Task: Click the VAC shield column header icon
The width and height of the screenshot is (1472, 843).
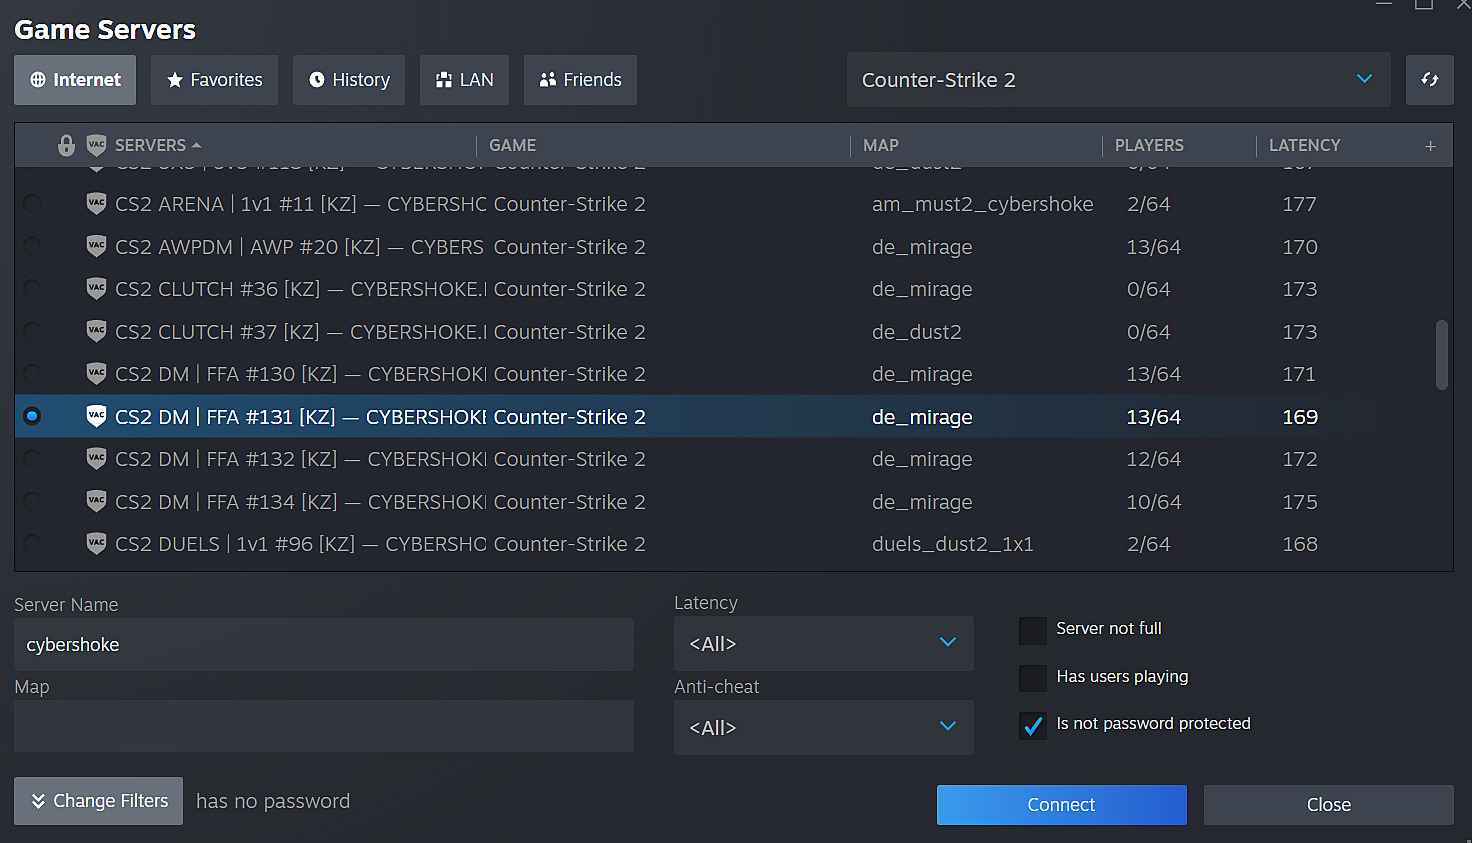Action: coord(96,145)
